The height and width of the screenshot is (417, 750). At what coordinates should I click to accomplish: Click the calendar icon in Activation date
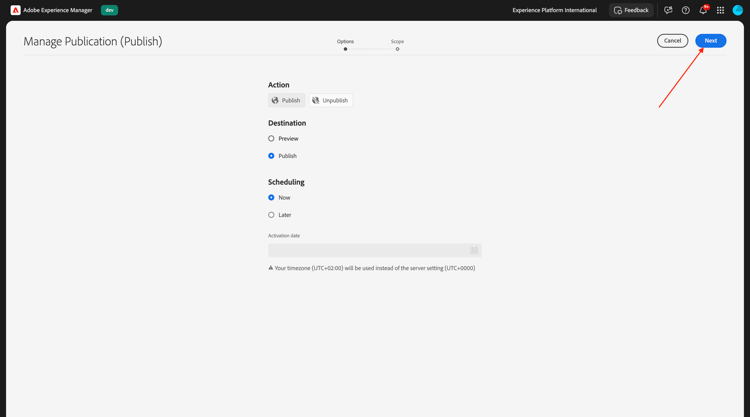click(474, 251)
